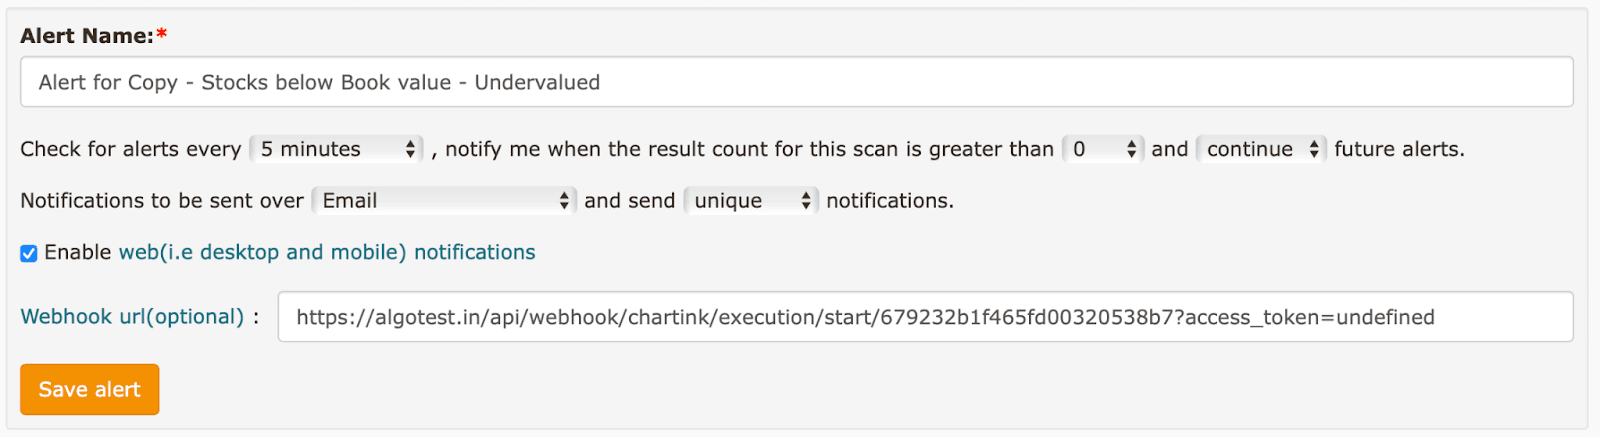Click the arrows on the Email selector
The height and width of the screenshot is (437, 1600).
(x=564, y=201)
